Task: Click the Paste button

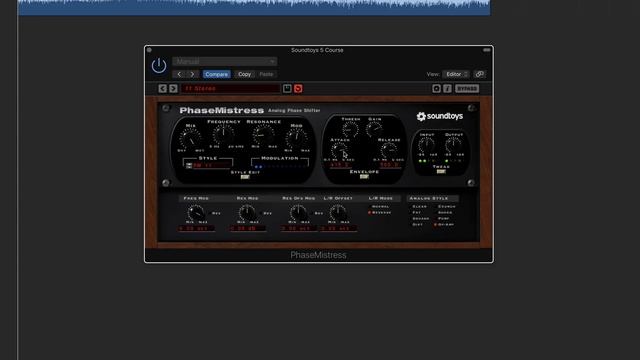Action: pos(266,74)
